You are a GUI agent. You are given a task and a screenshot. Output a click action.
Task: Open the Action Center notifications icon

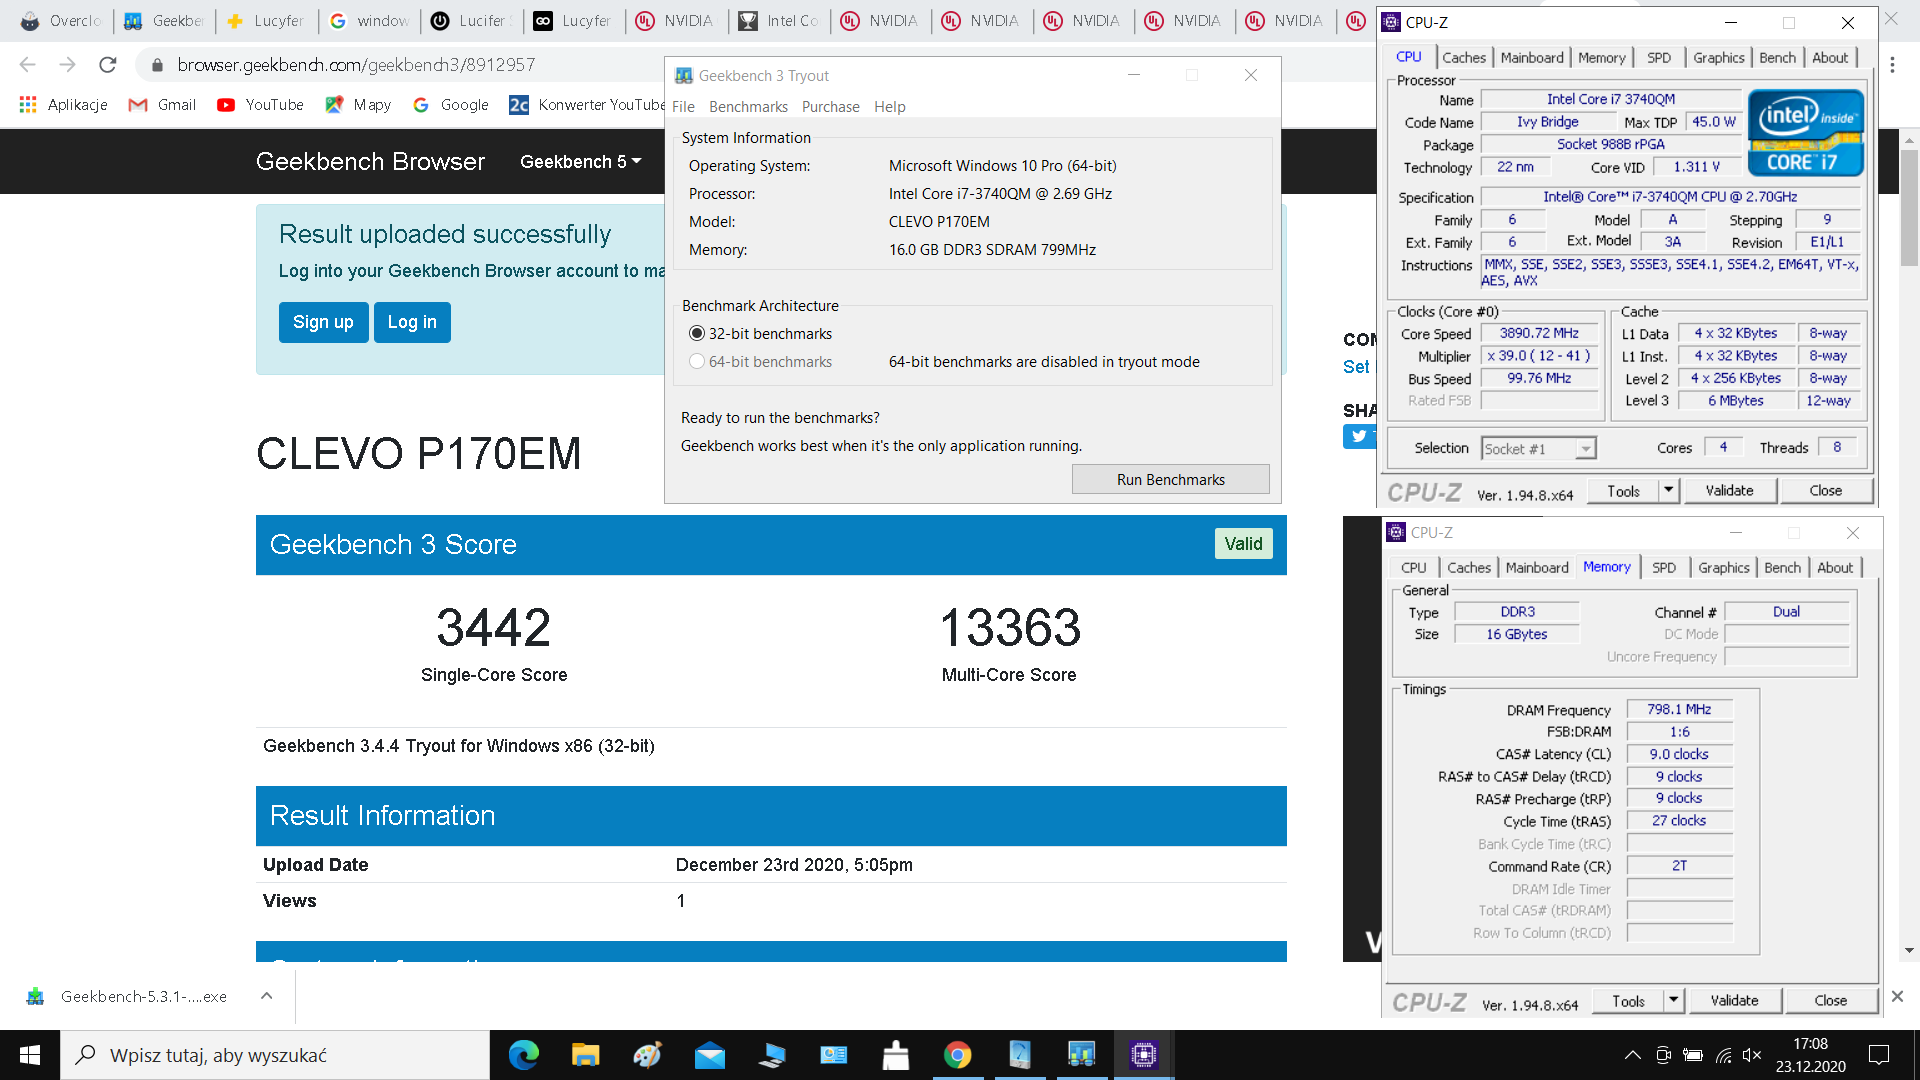pyautogui.click(x=1879, y=1055)
